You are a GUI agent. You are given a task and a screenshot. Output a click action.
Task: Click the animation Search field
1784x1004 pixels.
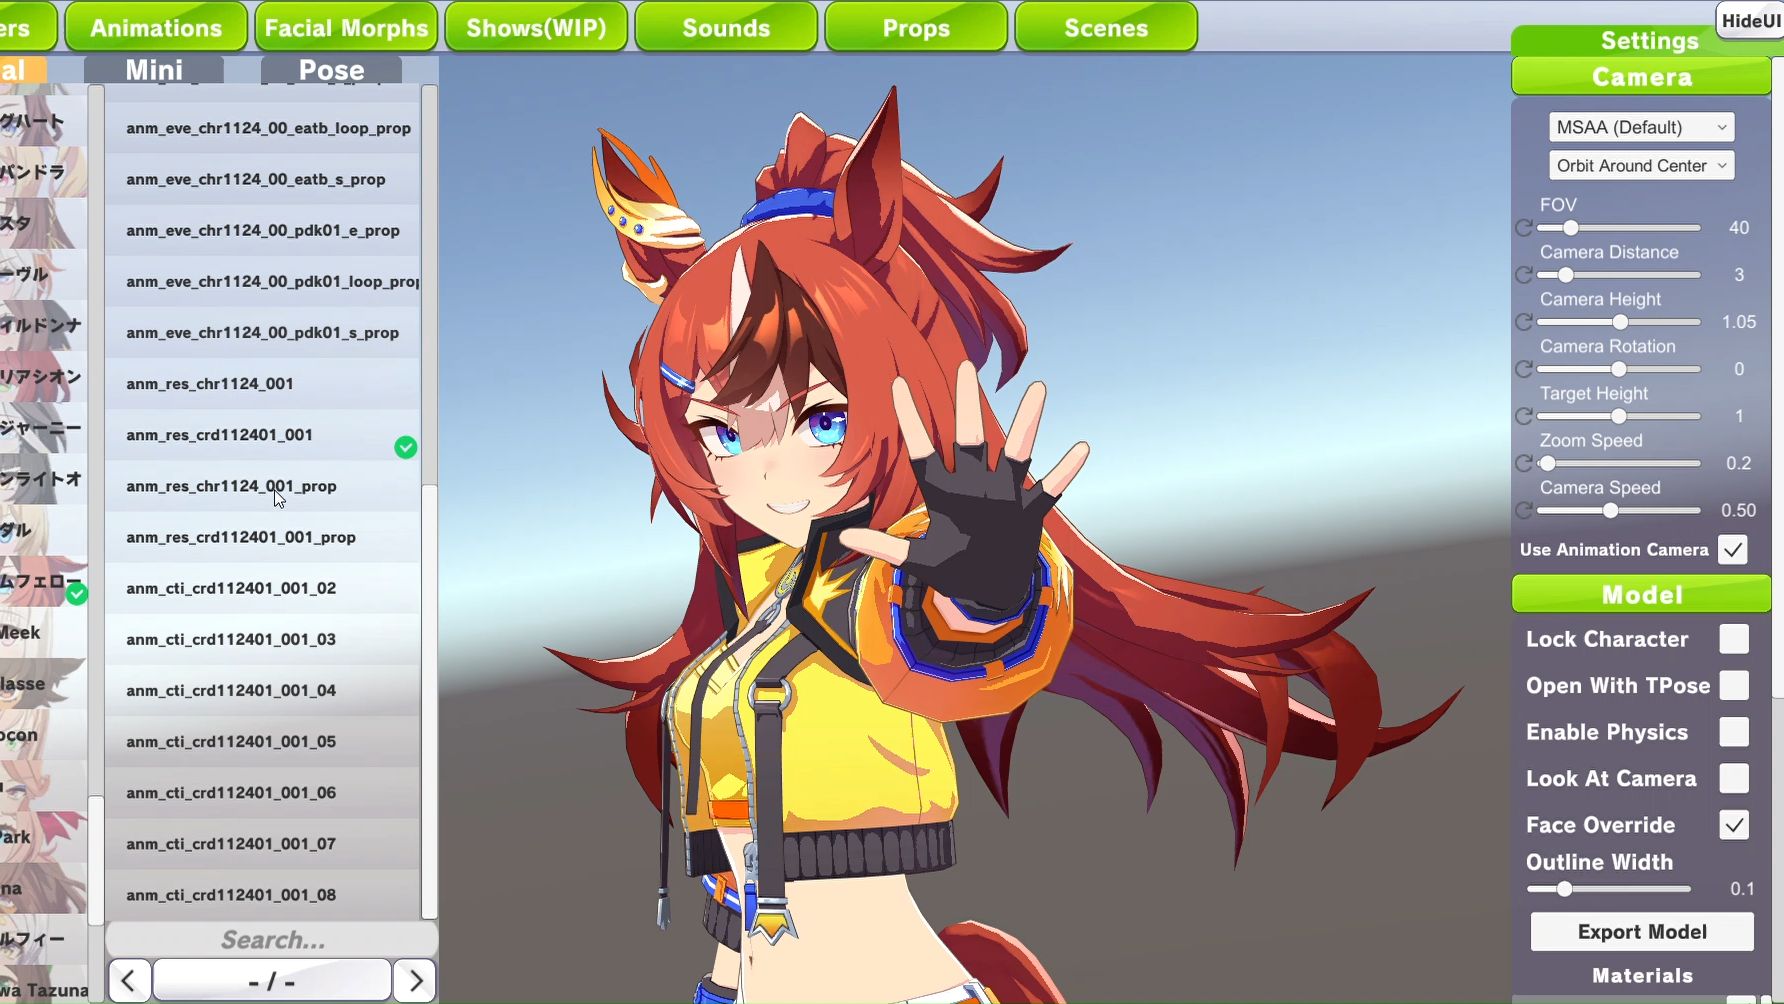click(x=272, y=940)
